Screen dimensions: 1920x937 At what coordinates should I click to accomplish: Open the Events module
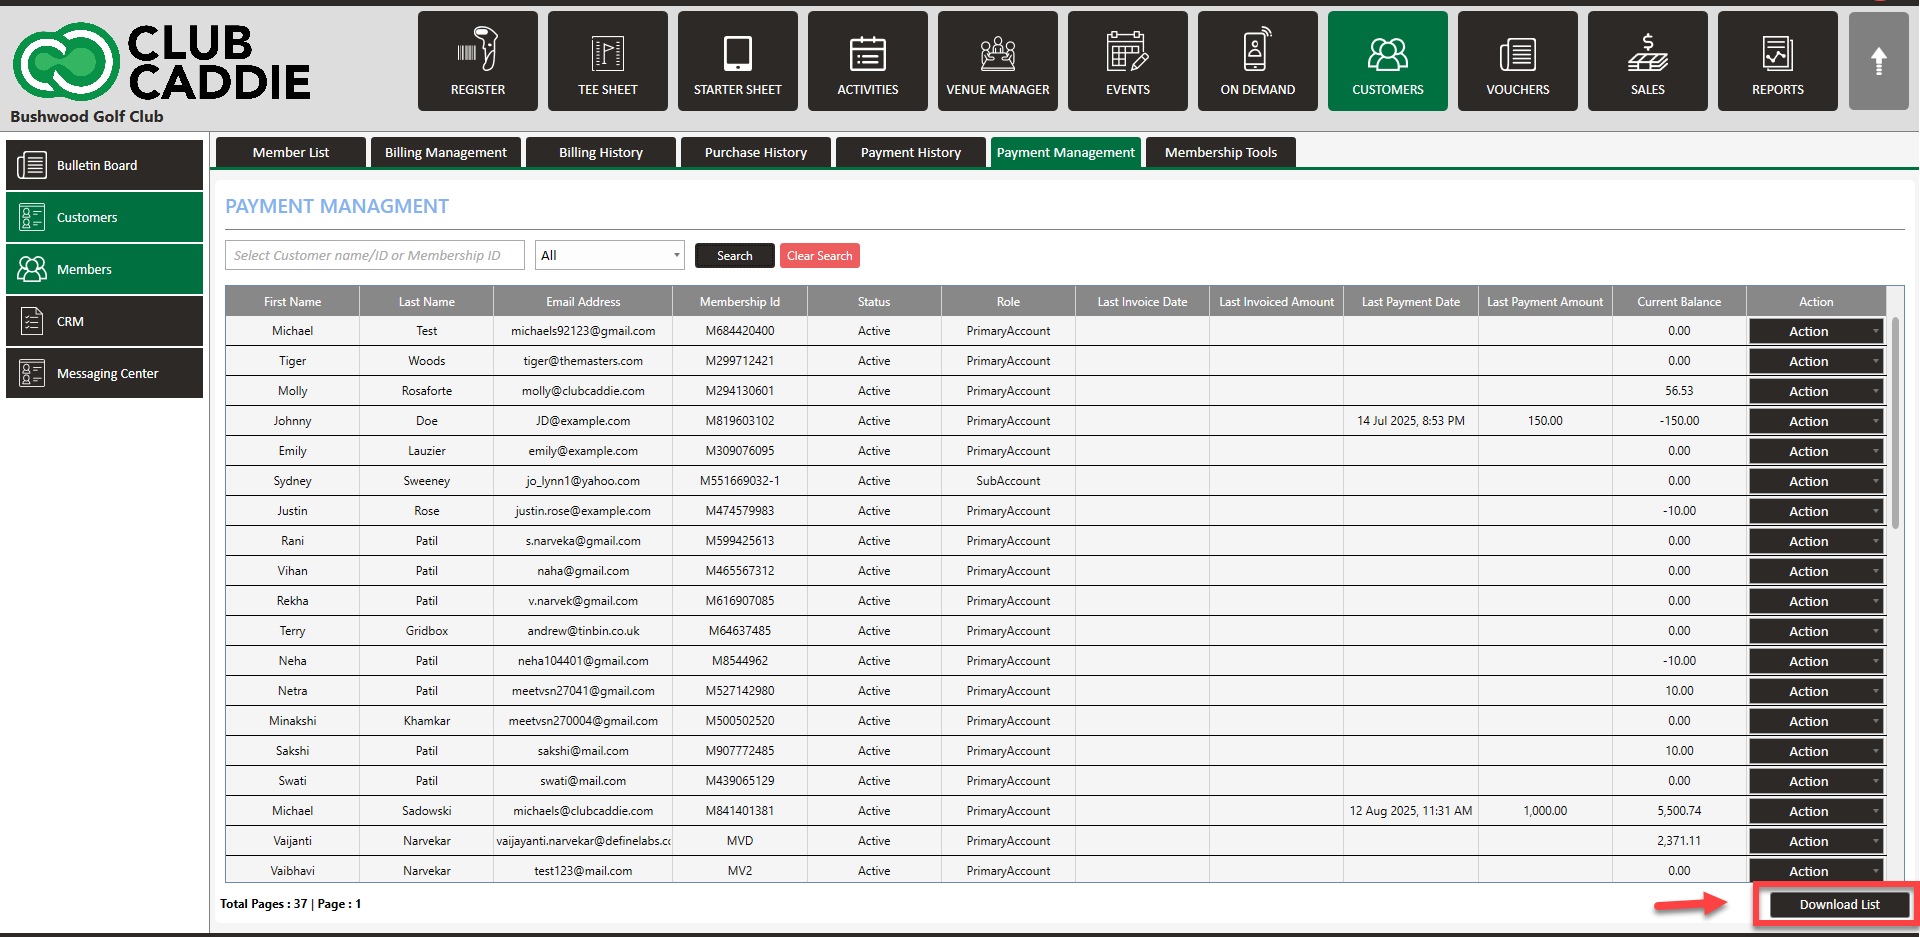tap(1127, 61)
